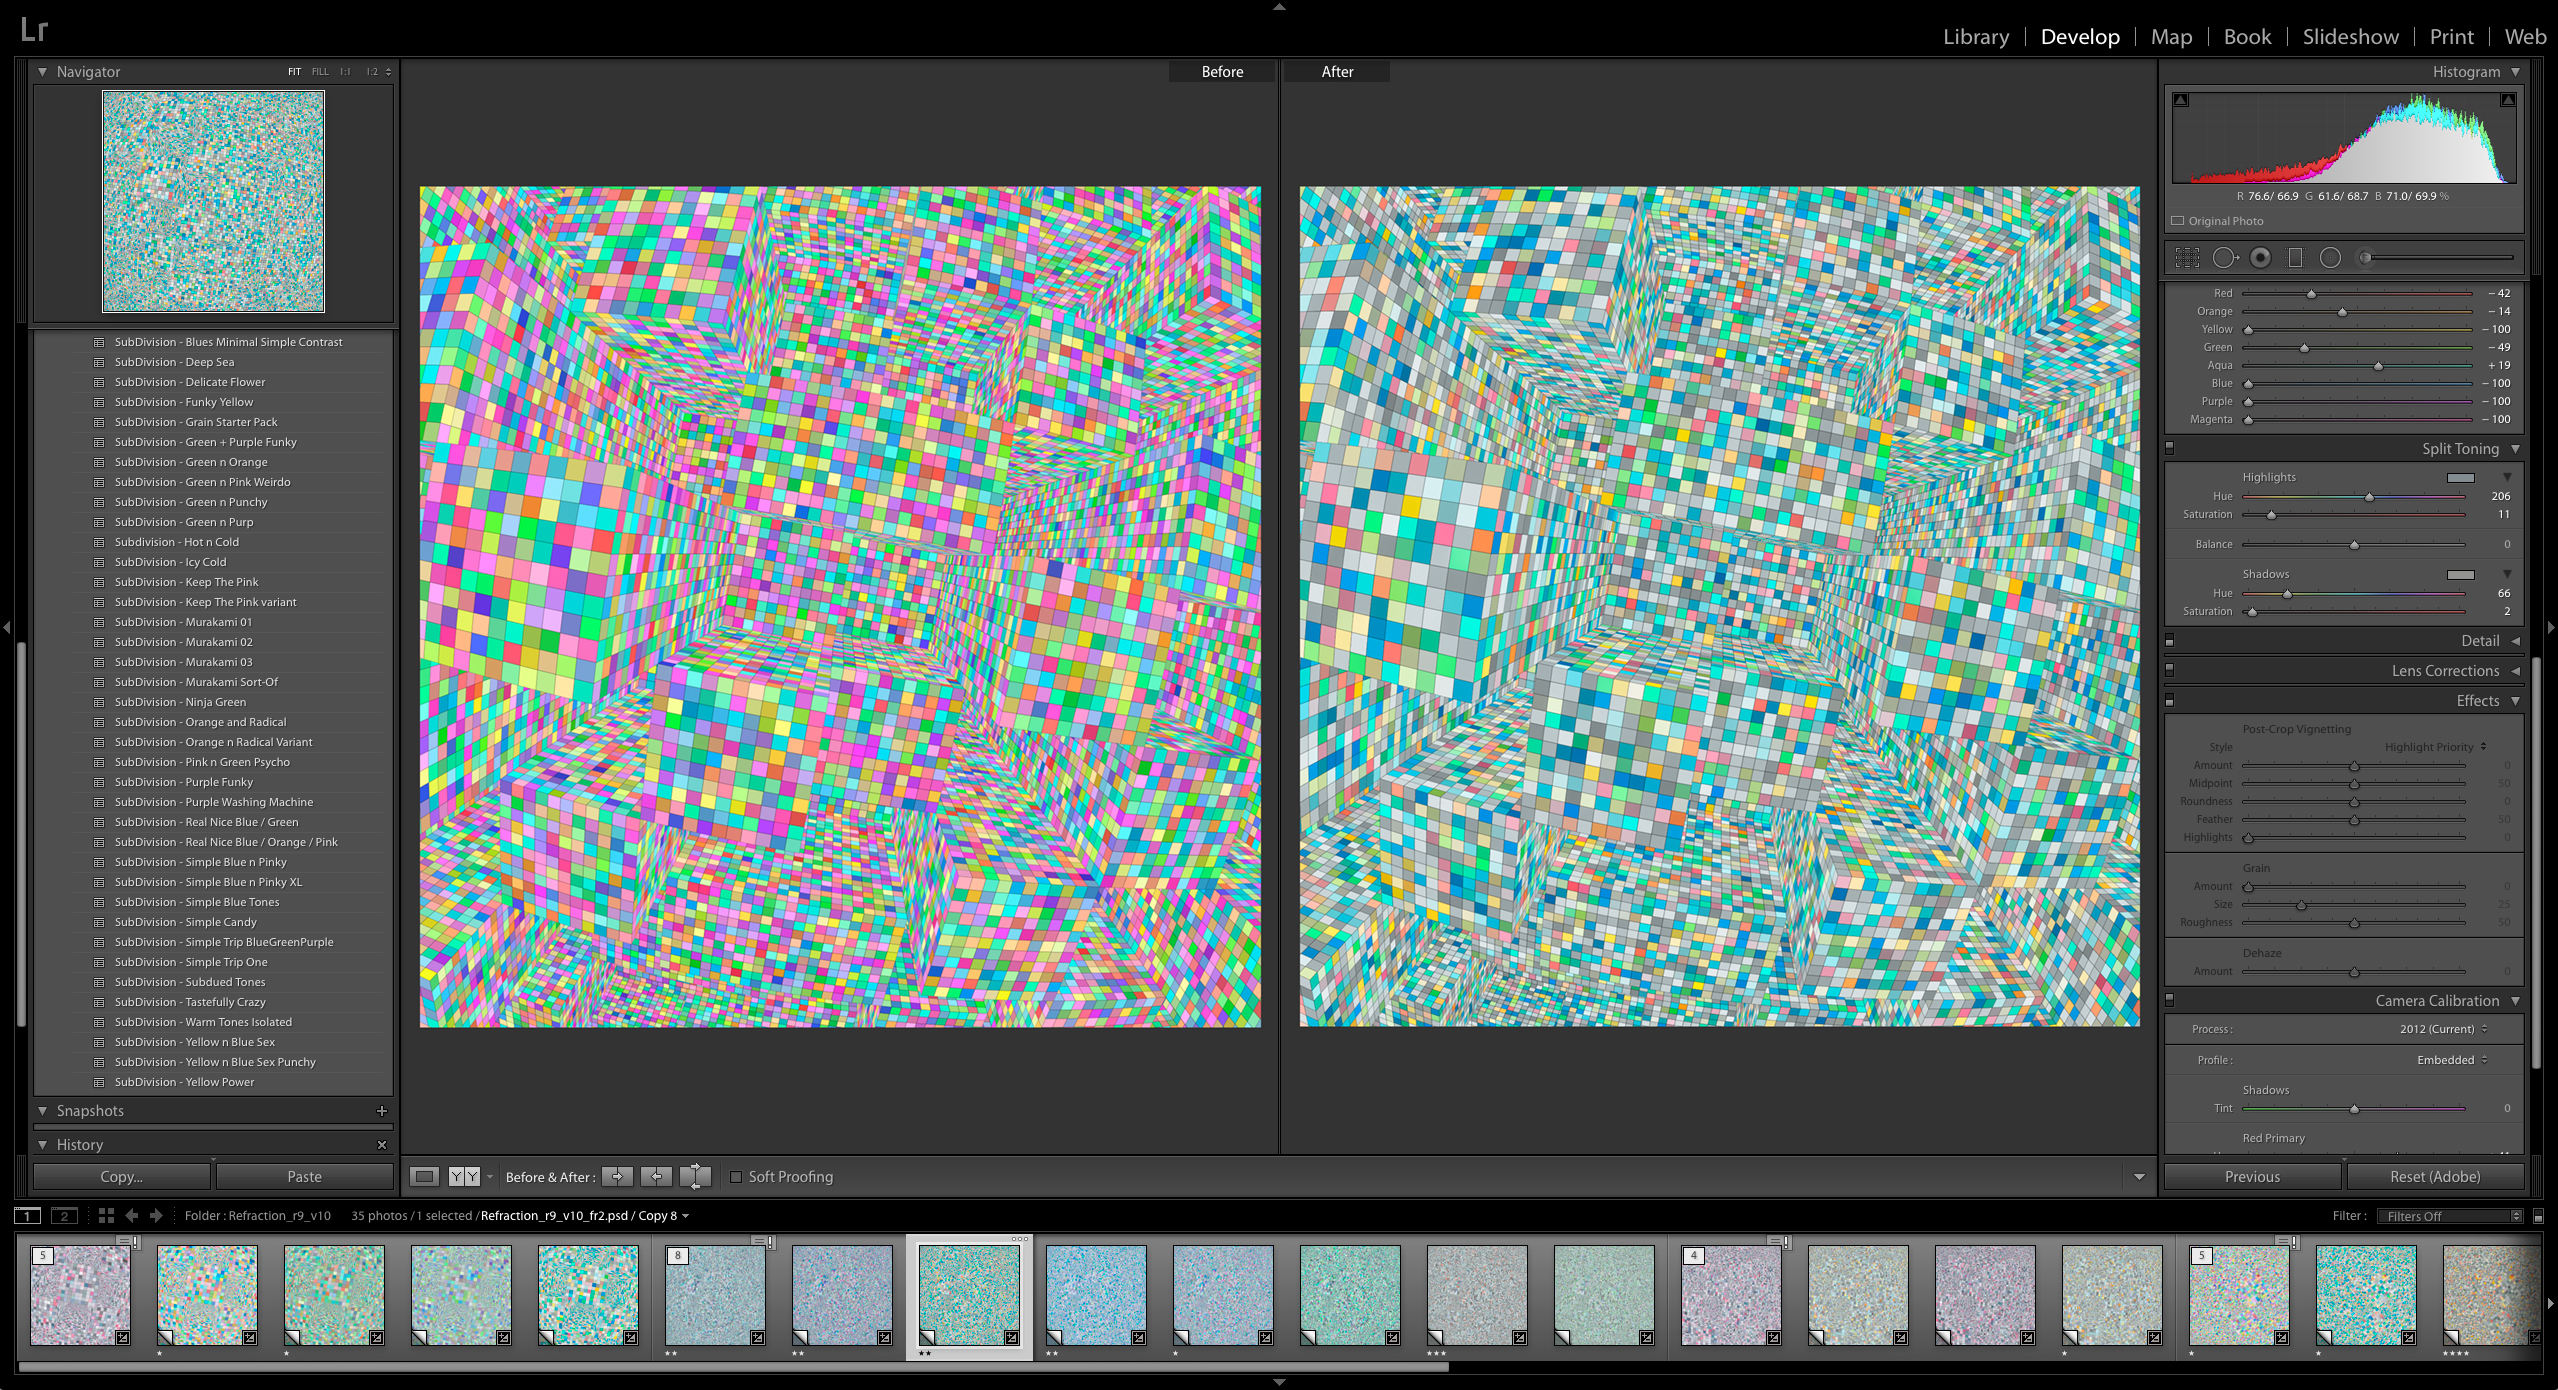
Task: Open Split Toning Shadows color swatch
Action: (2461, 575)
